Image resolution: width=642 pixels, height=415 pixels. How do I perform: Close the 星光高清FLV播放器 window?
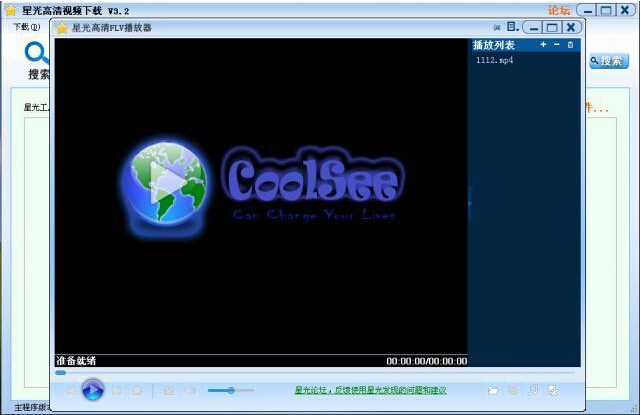571,28
